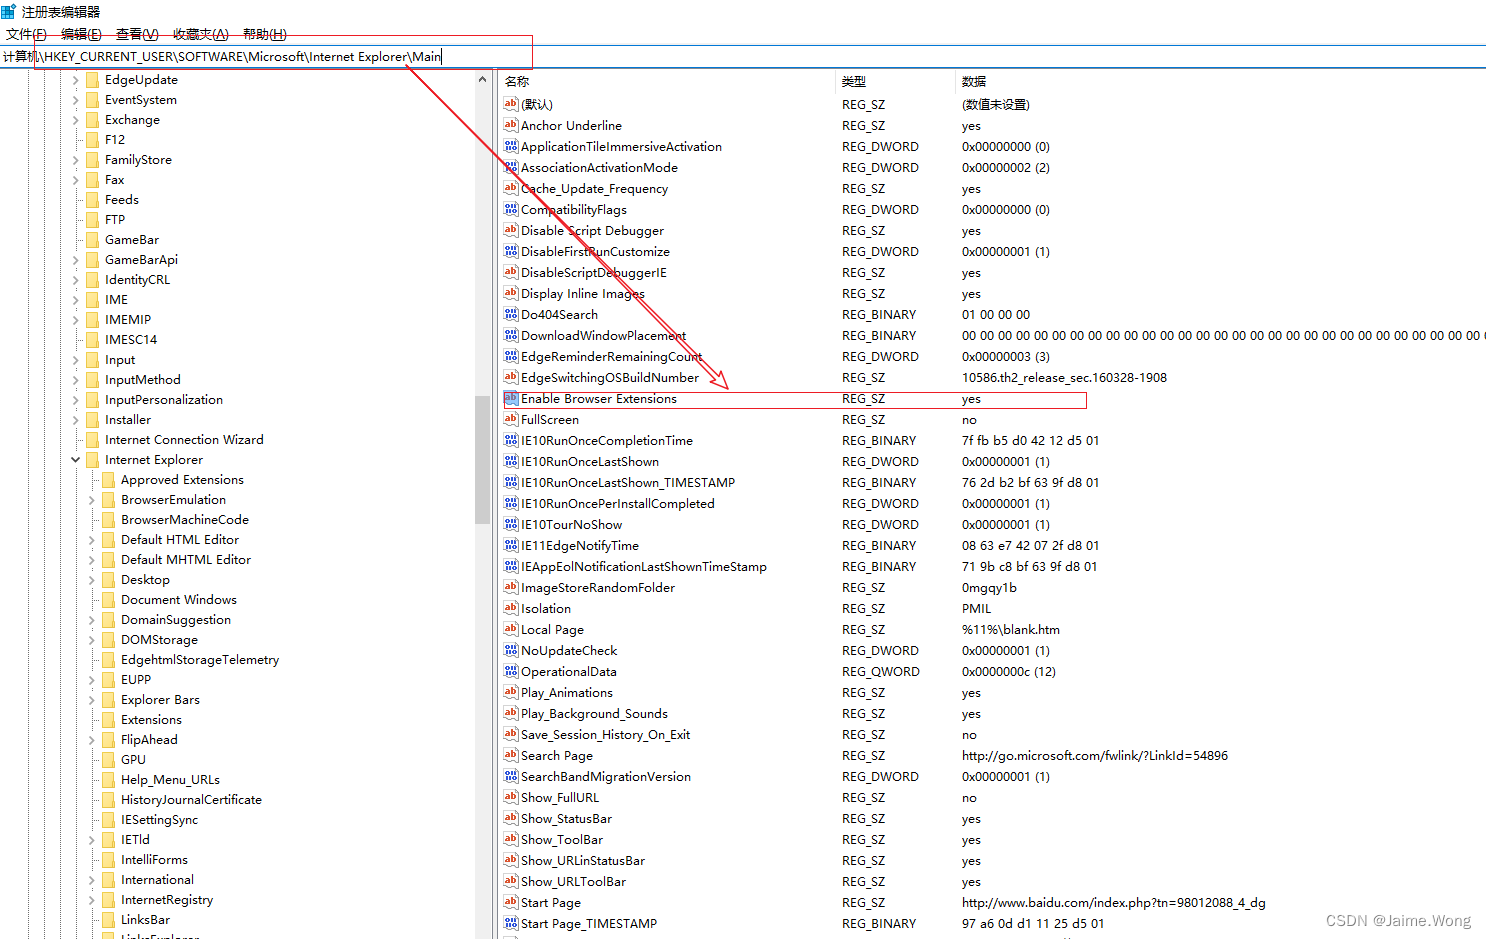Click the folder icon of Approved Extensions
Viewport: 1486px width, 939px height.
[x=108, y=480]
